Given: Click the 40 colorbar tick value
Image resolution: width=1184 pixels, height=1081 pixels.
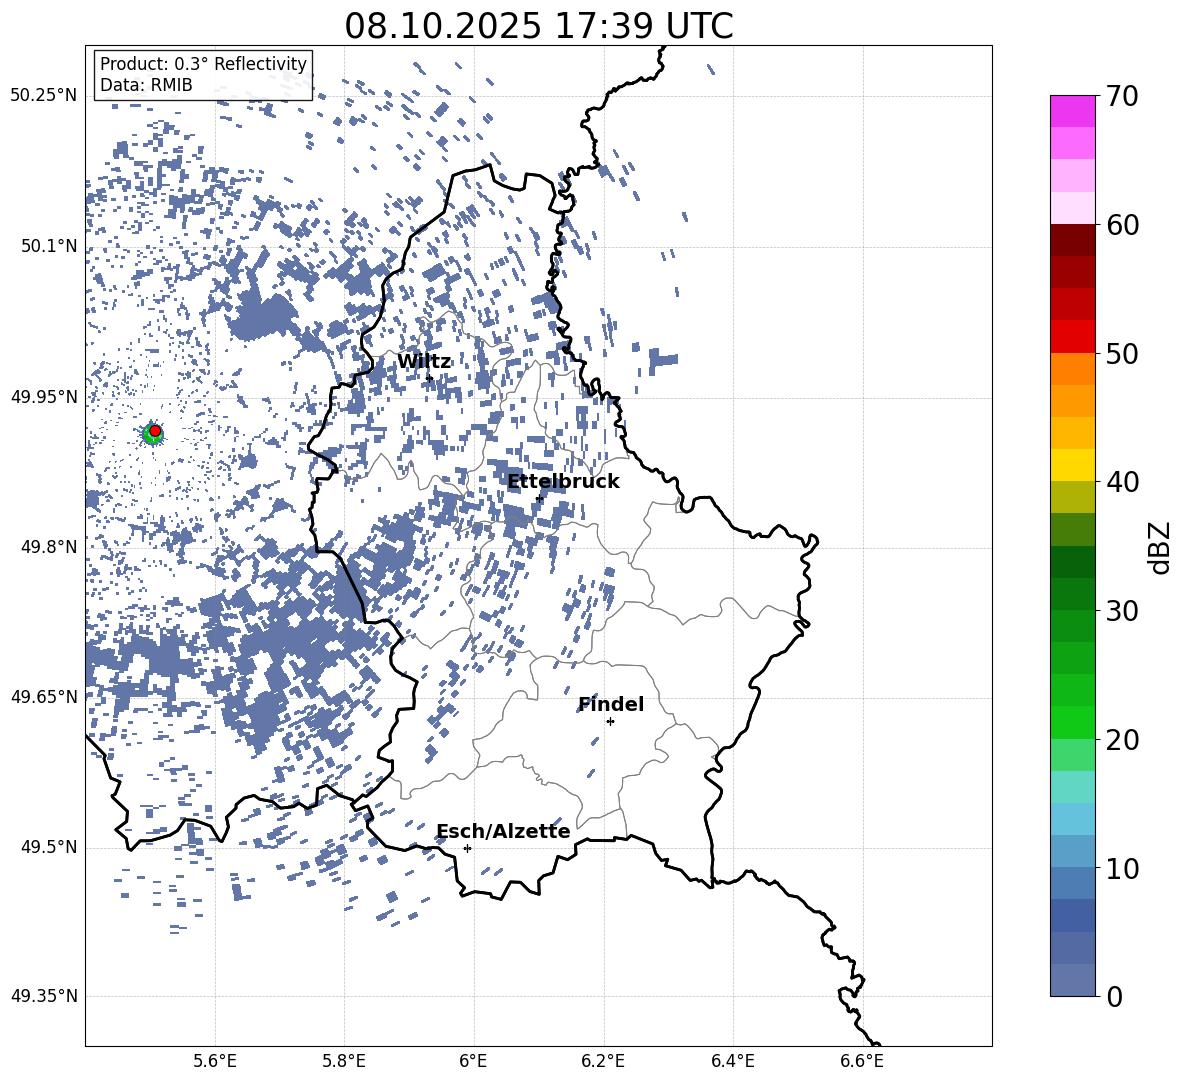Looking at the screenshot, I should [x=1122, y=482].
